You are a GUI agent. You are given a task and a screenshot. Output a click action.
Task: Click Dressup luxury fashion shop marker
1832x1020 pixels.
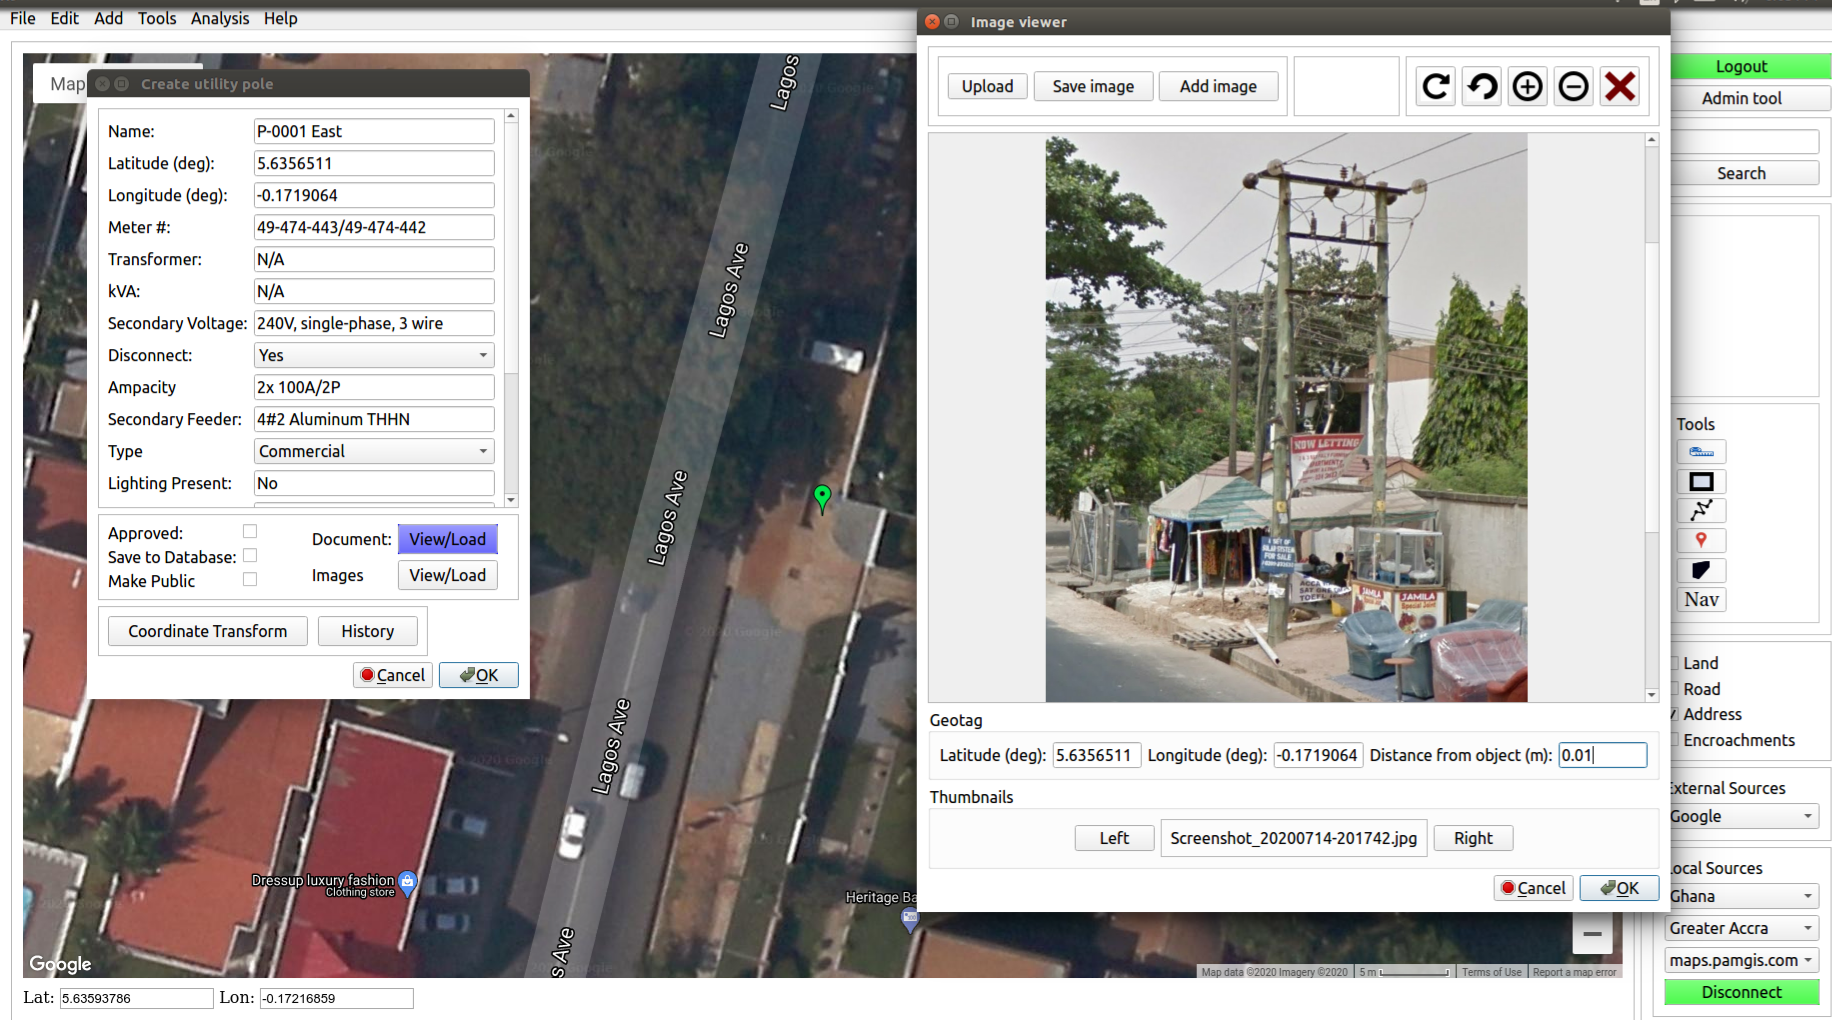coord(407,882)
